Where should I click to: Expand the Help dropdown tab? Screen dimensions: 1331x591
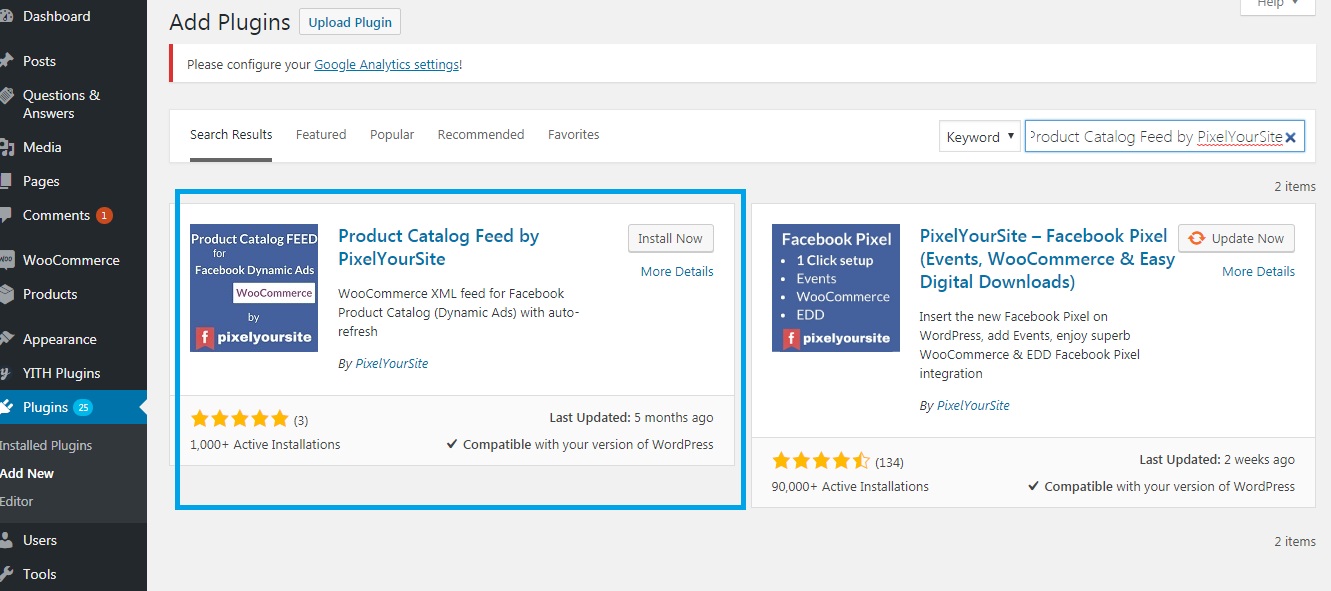tap(1278, 5)
